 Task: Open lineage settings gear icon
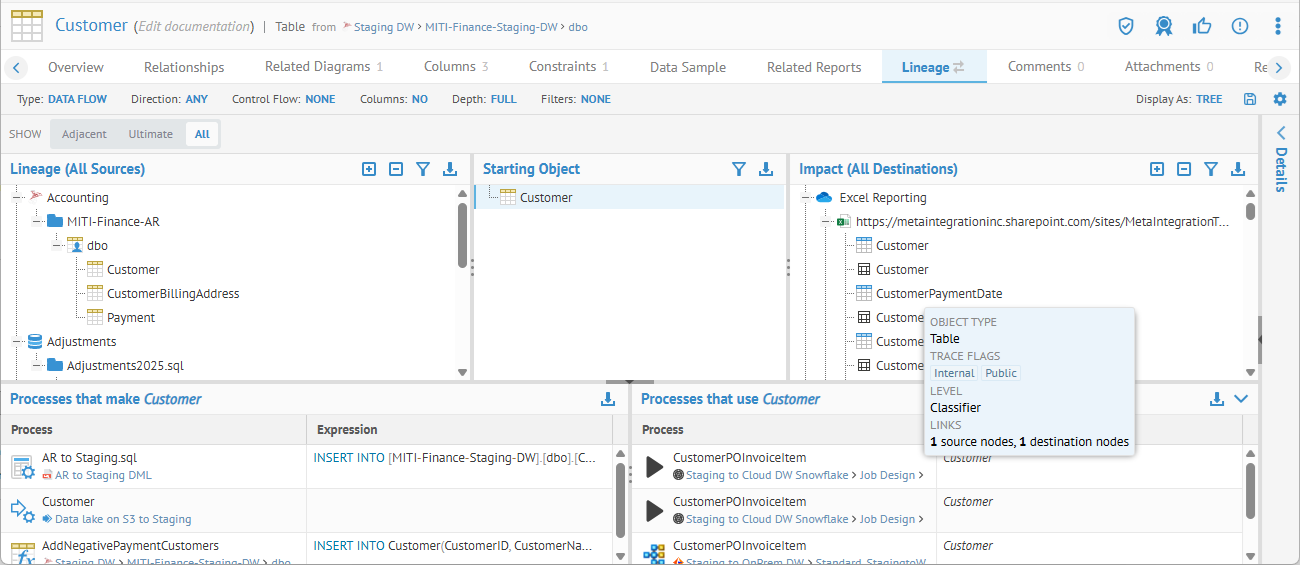coord(1279,99)
